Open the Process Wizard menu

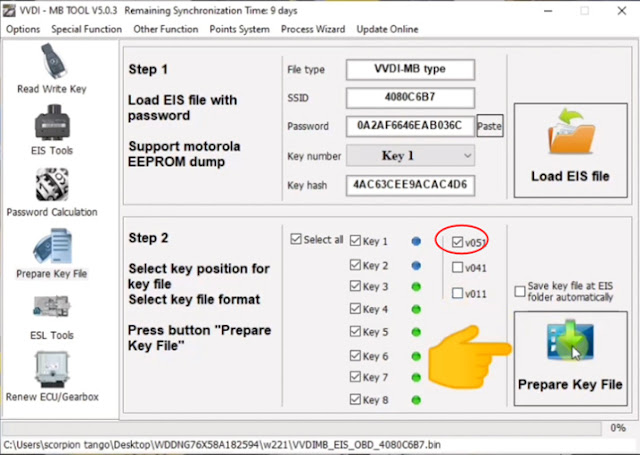[313, 29]
